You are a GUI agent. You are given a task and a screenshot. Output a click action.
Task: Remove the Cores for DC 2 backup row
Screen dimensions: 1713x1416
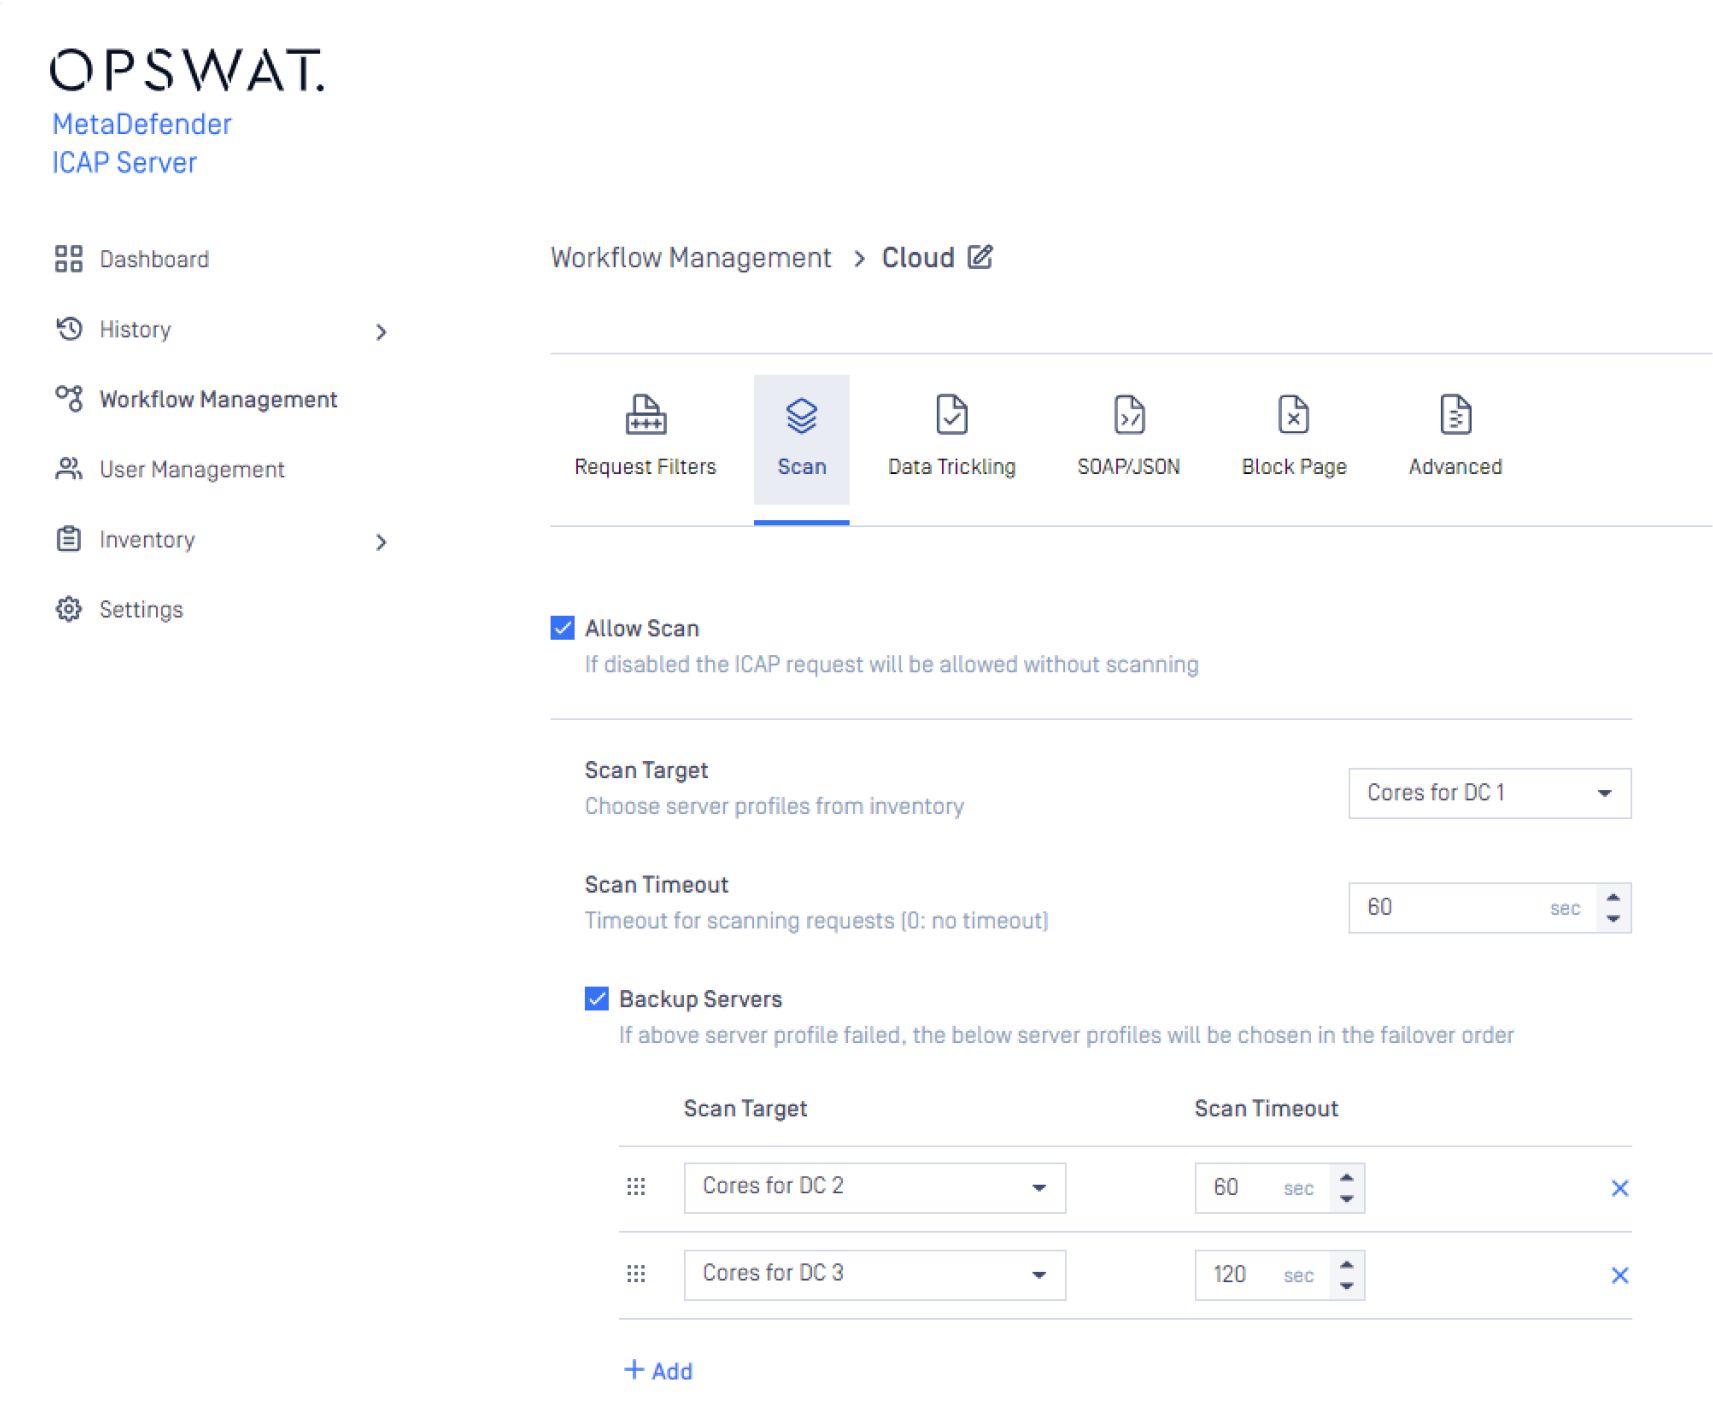click(1619, 1188)
